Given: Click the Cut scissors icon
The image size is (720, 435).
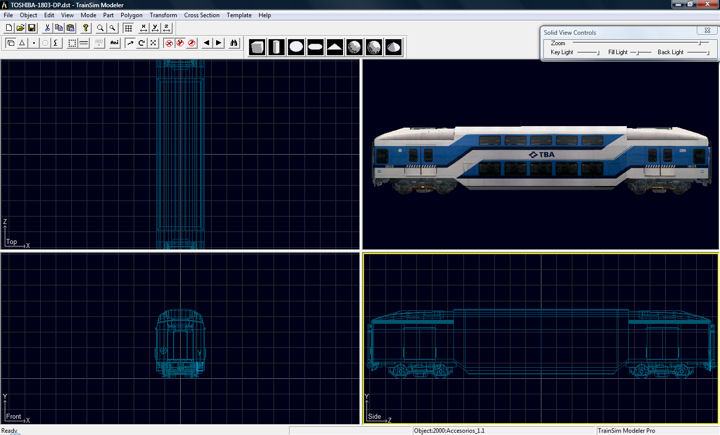Looking at the screenshot, I should [47, 28].
